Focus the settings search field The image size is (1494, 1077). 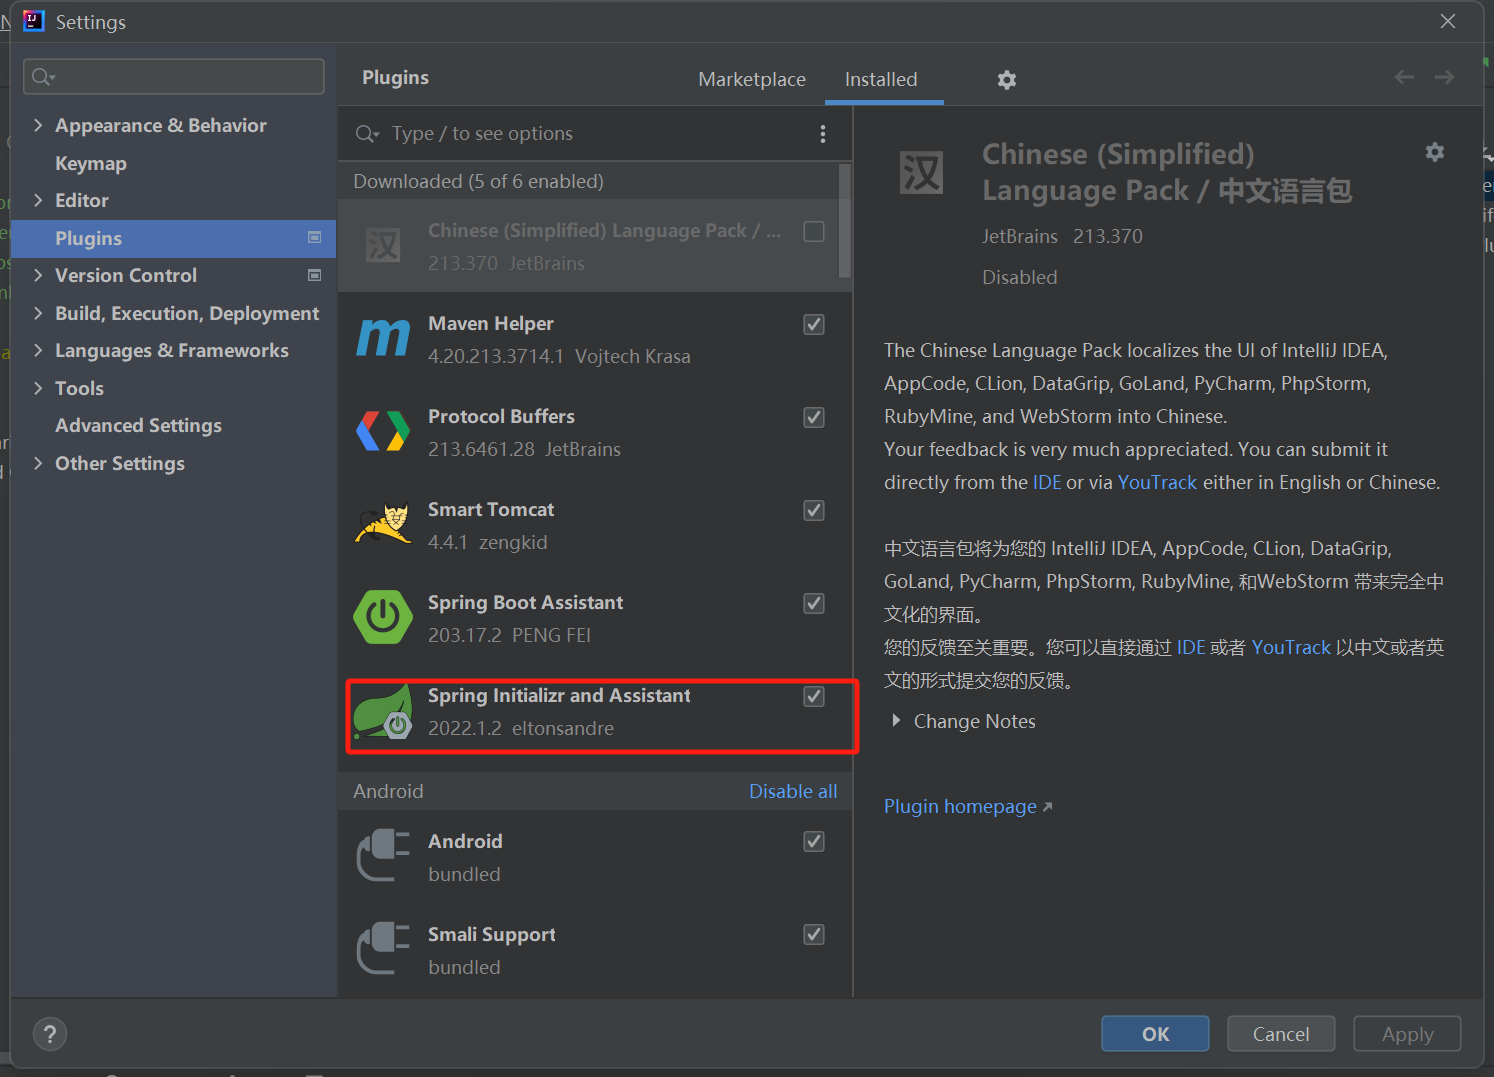pos(174,77)
